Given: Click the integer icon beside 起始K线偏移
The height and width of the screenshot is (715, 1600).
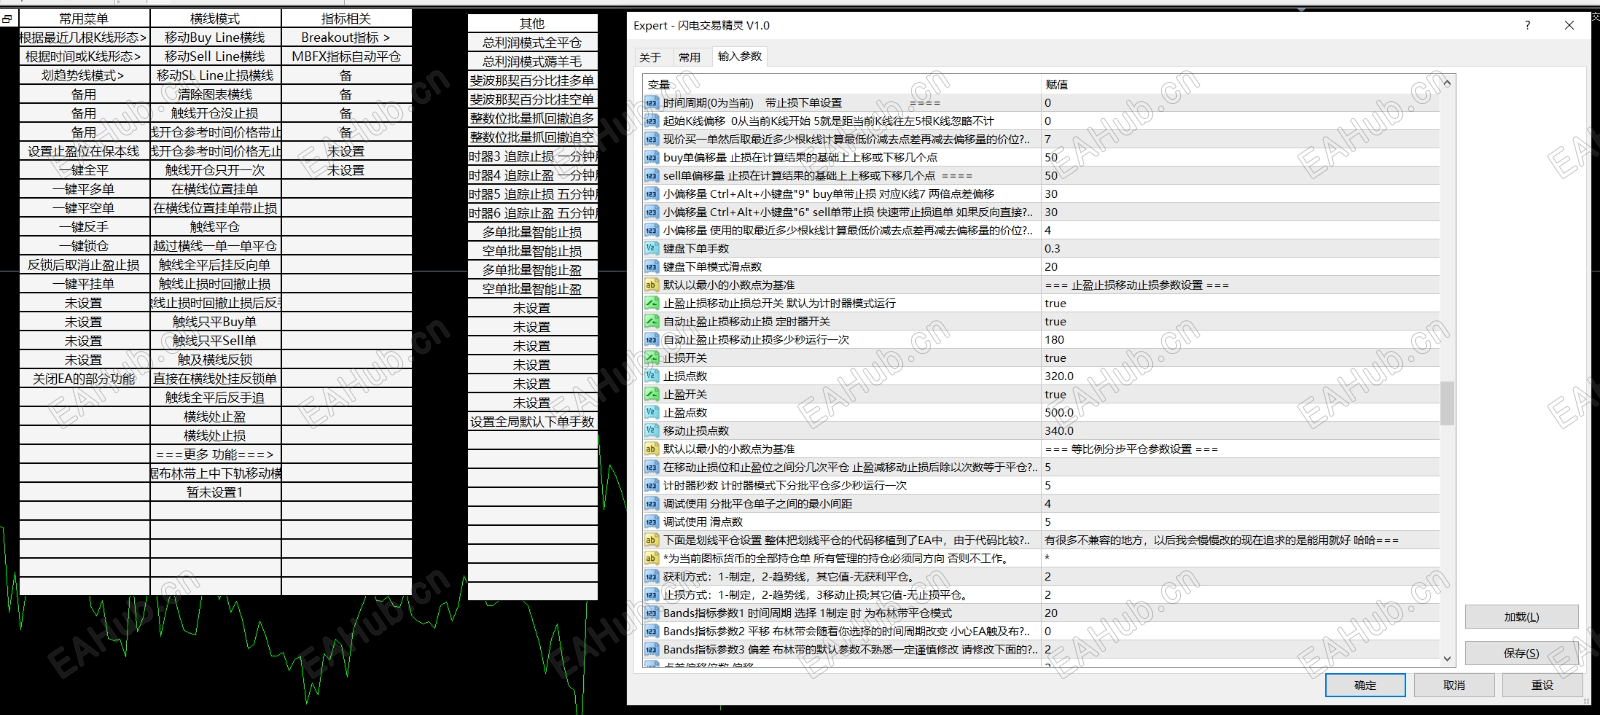Looking at the screenshot, I should (651, 121).
